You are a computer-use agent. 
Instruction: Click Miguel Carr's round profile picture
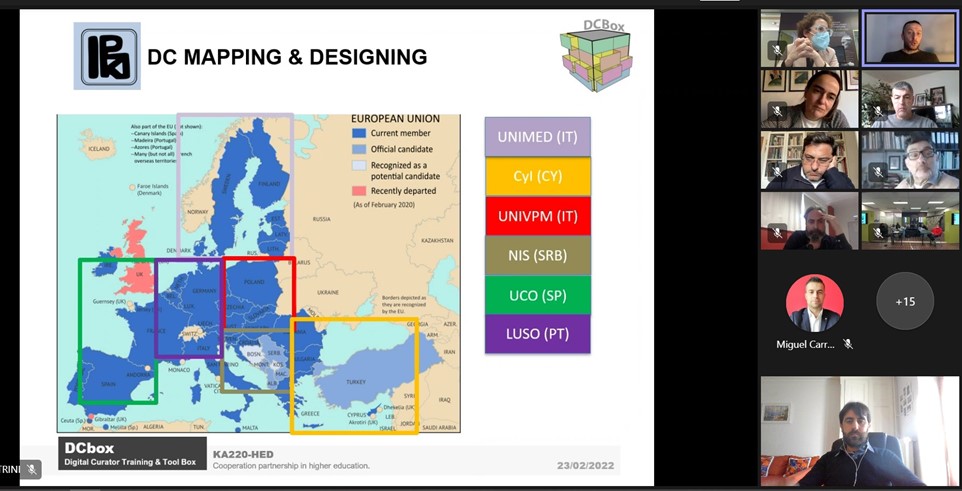(814, 302)
